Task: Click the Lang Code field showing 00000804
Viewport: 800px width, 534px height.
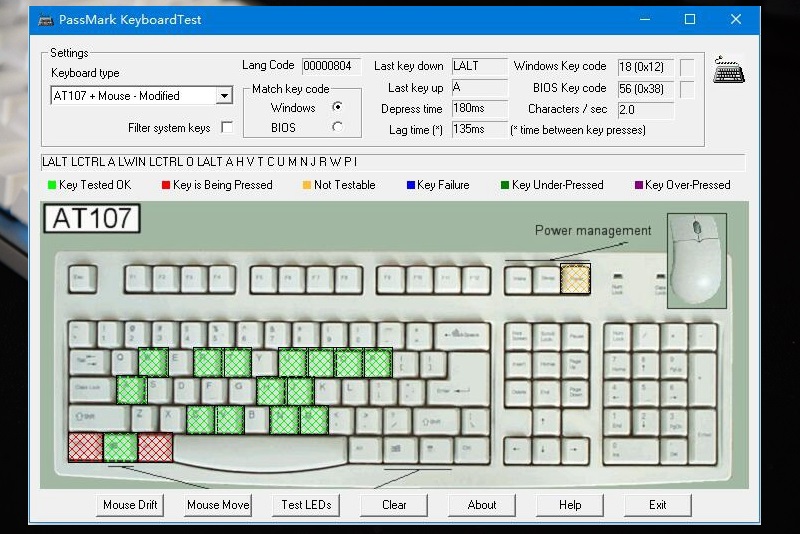Action: point(332,66)
